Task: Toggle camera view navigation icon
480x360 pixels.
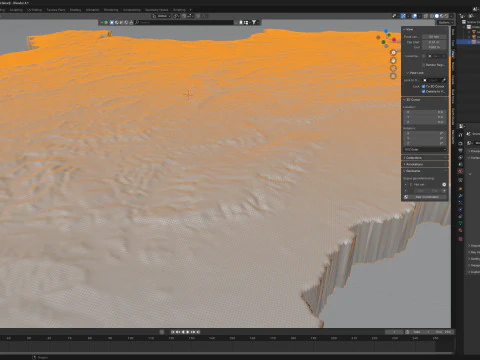Action: 393,68
